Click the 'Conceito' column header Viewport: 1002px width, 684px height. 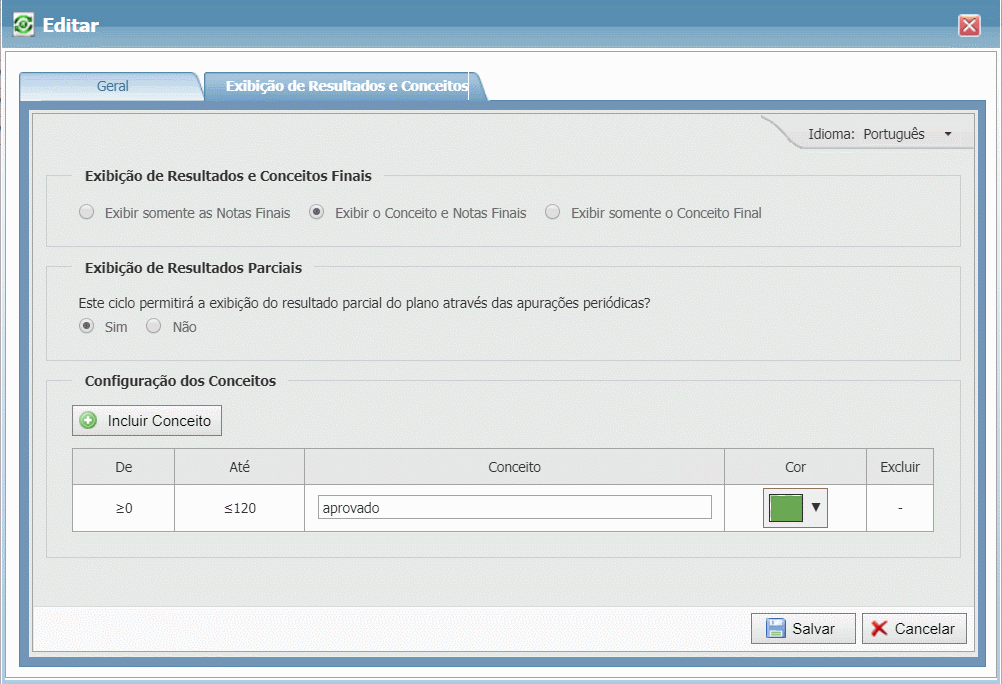514,467
